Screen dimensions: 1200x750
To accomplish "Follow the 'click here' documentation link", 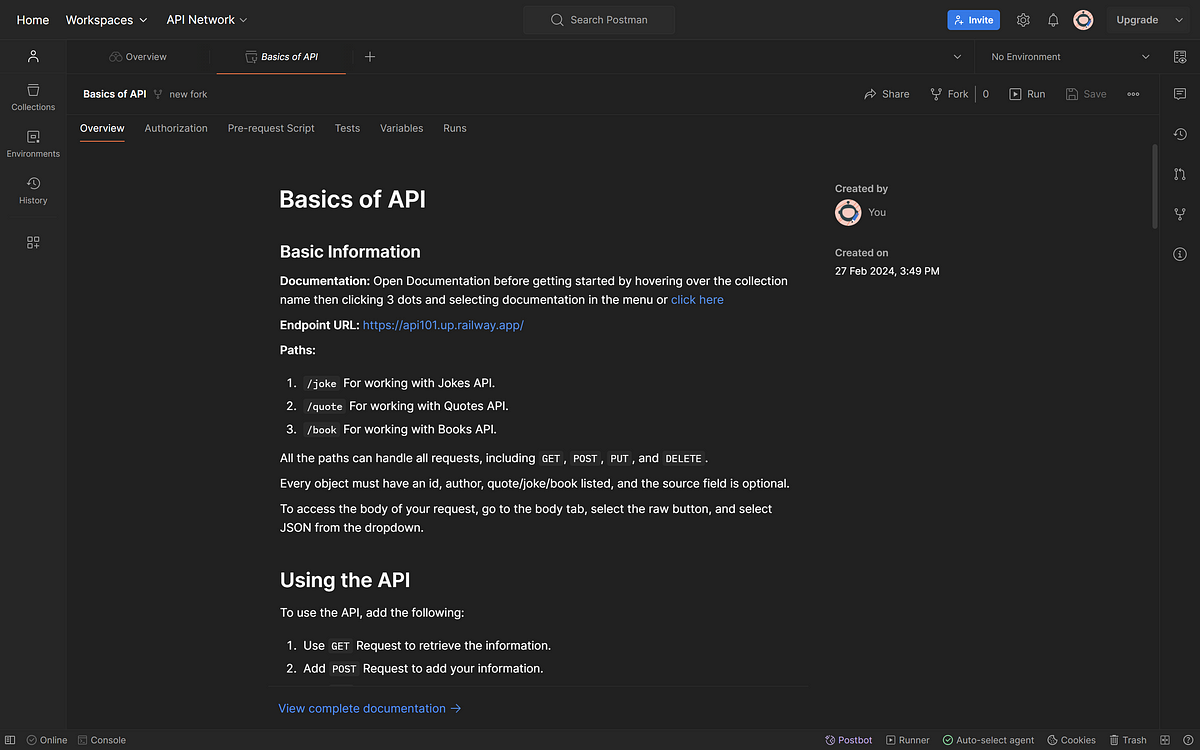I will [x=697, y=300].
